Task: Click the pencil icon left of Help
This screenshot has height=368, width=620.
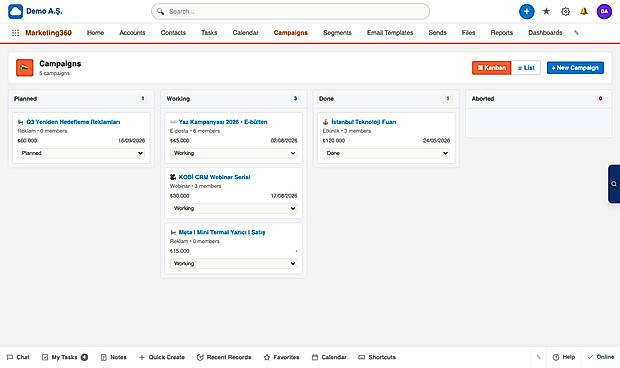Action: [x=538, y=357]
